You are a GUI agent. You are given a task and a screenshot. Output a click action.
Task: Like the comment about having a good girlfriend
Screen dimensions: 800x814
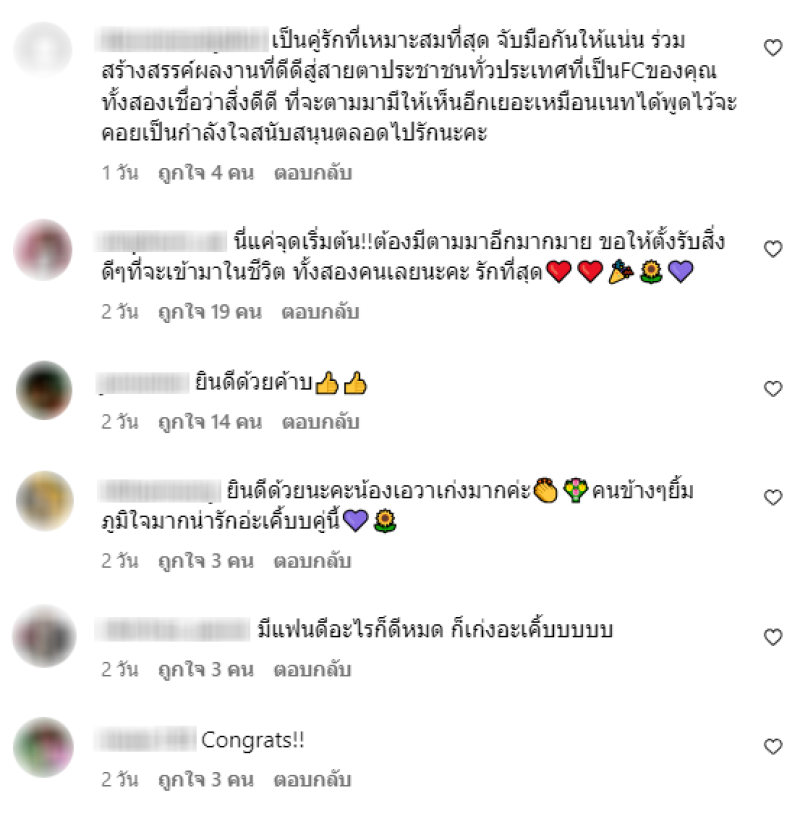[772, 636]
